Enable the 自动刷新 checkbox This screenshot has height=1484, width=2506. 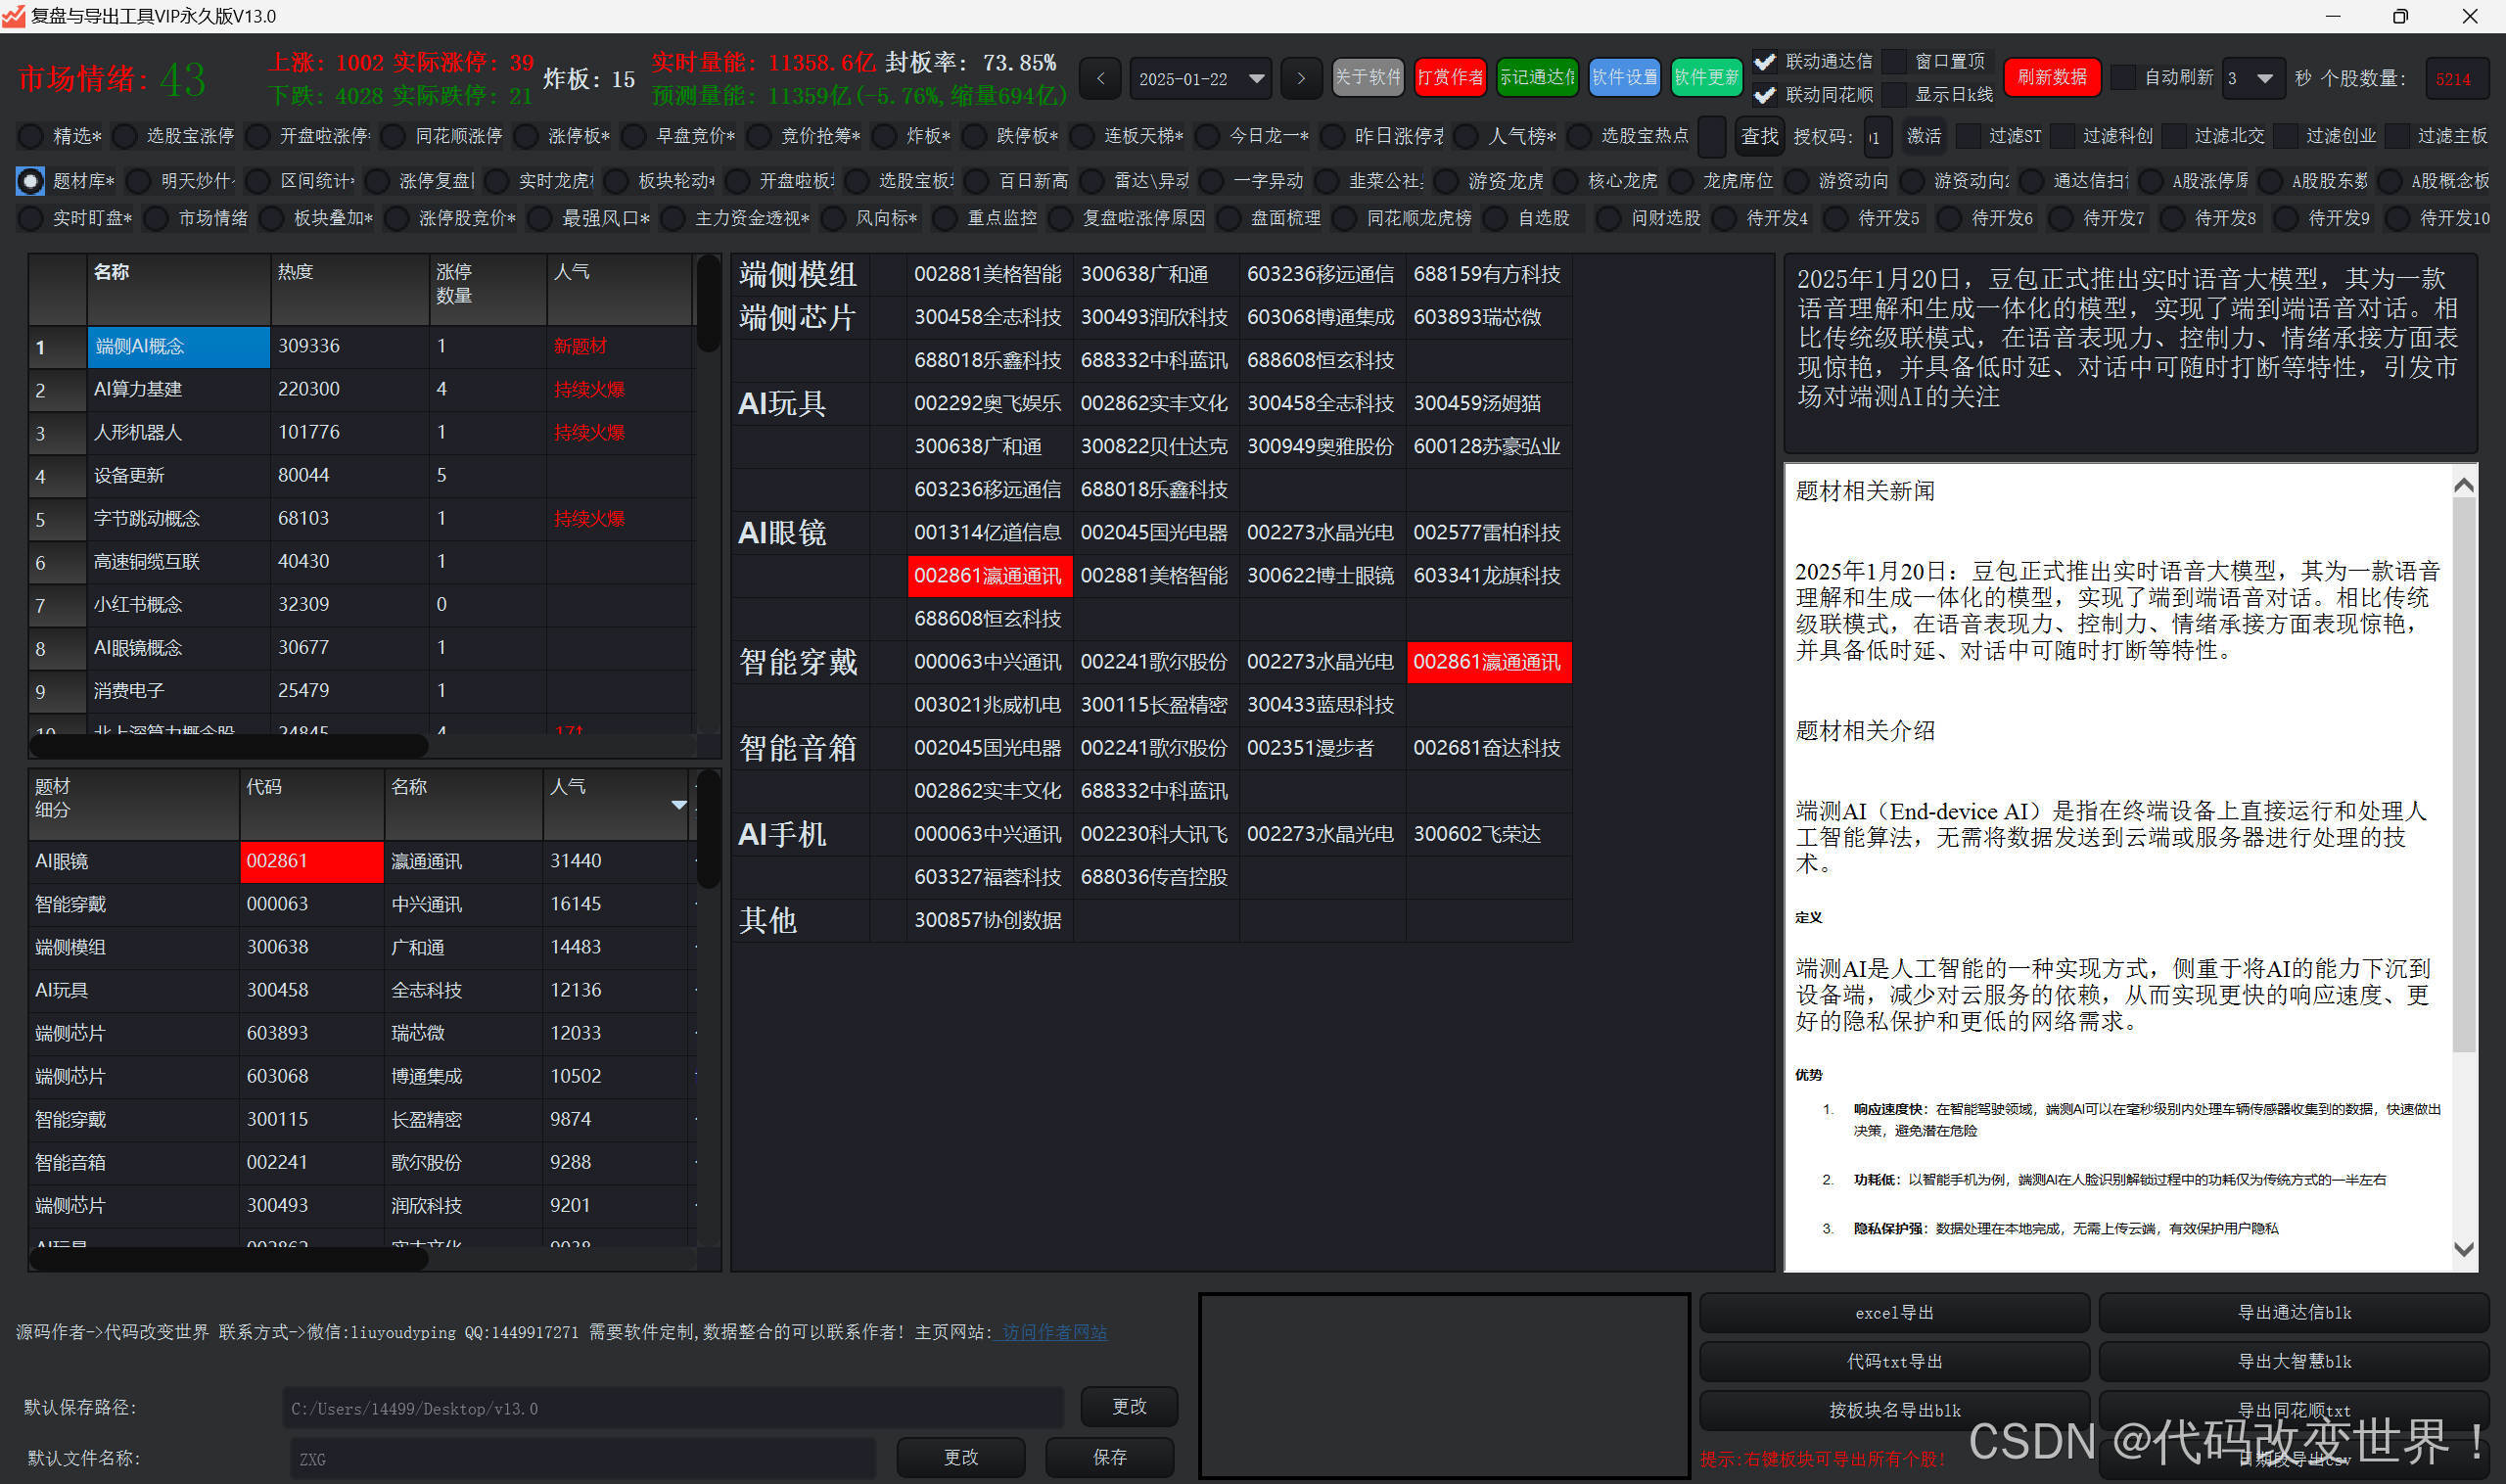(x=2123, y=78)
